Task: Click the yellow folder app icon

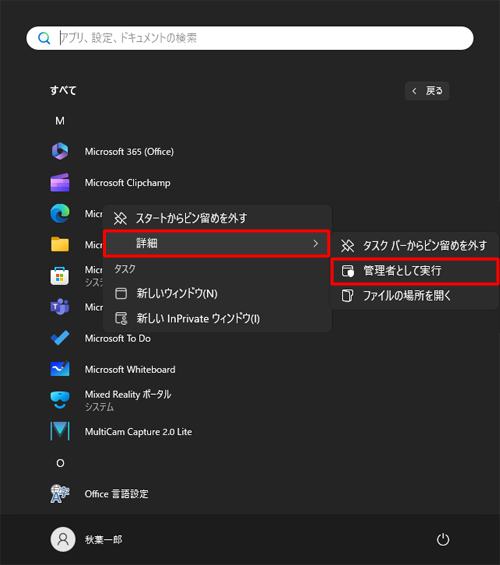Action: coord(60,244)
